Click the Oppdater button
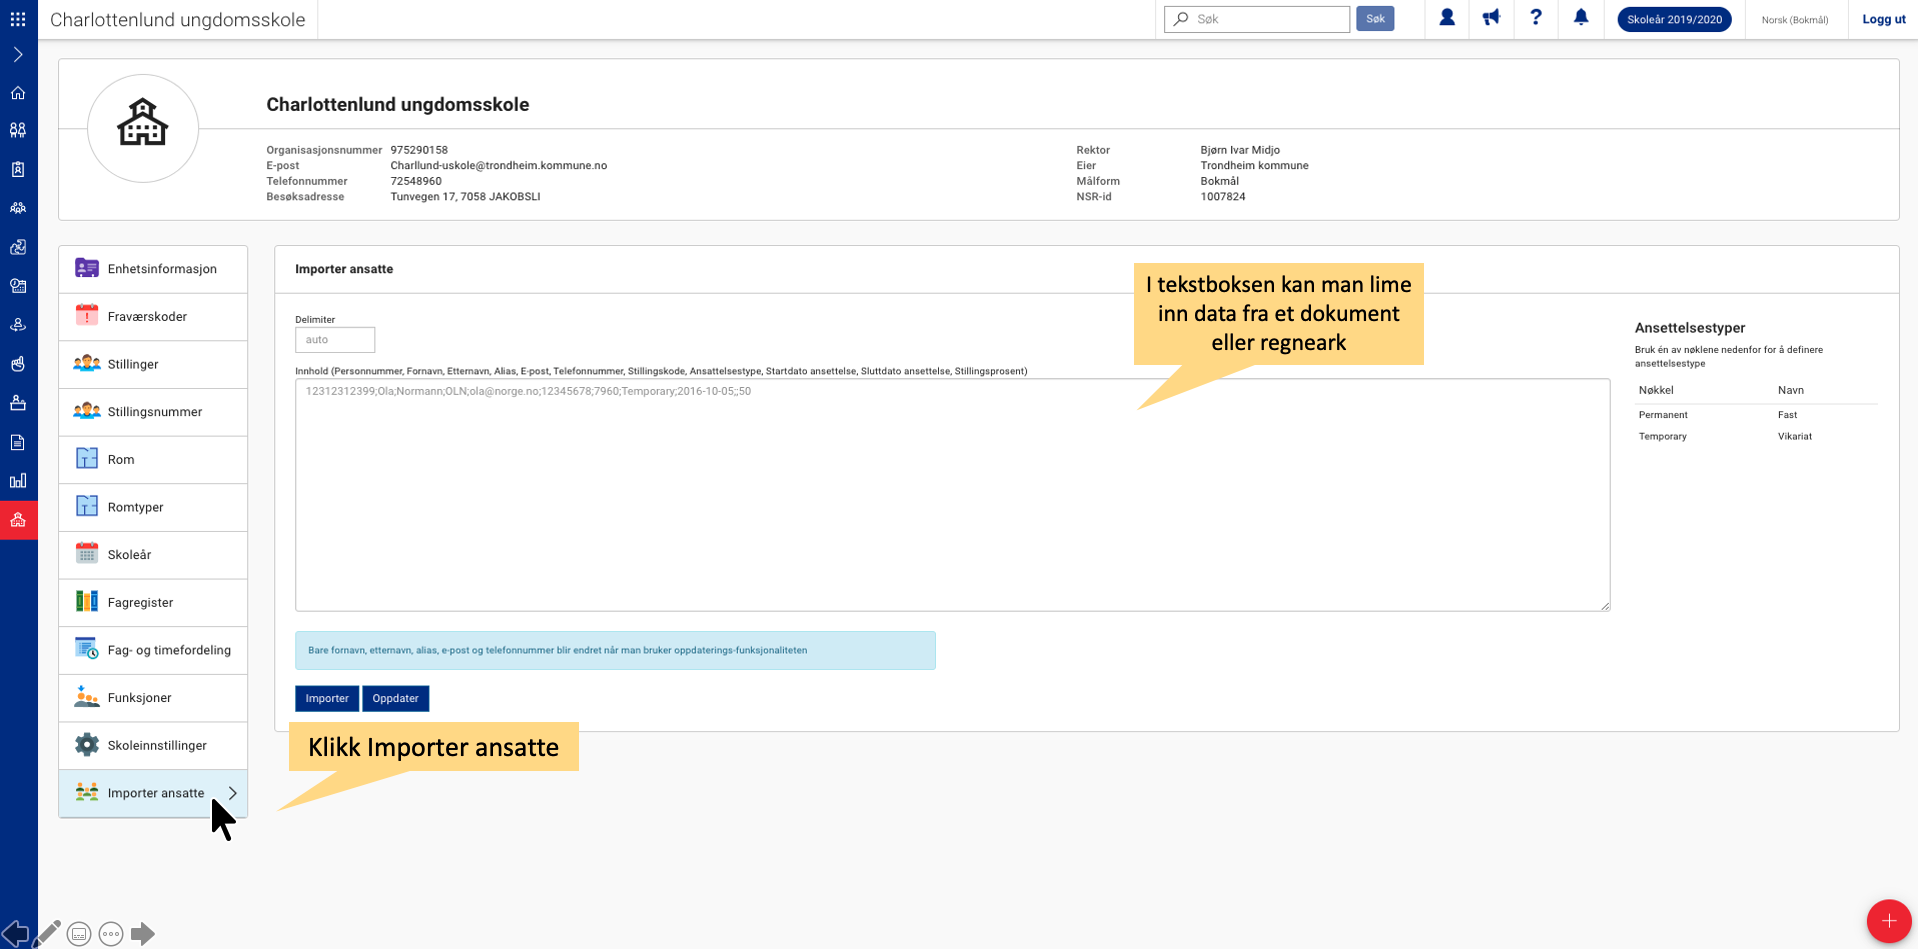This screenshot has width=1918, height=949. (x=395, y=698)
